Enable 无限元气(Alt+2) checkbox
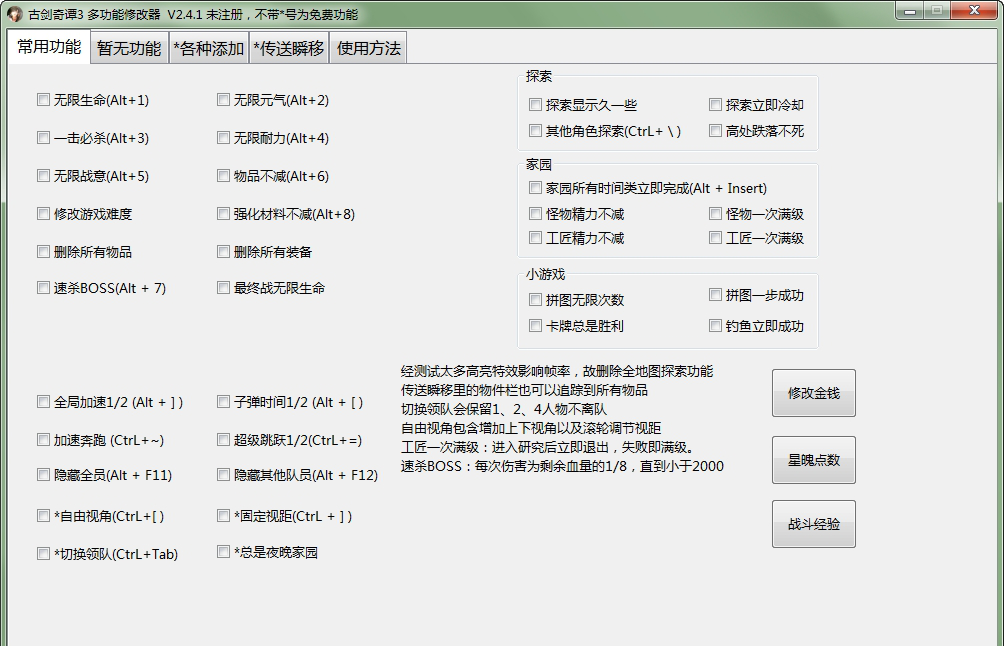Screen dimensions: 1004x671 (223, 100)
